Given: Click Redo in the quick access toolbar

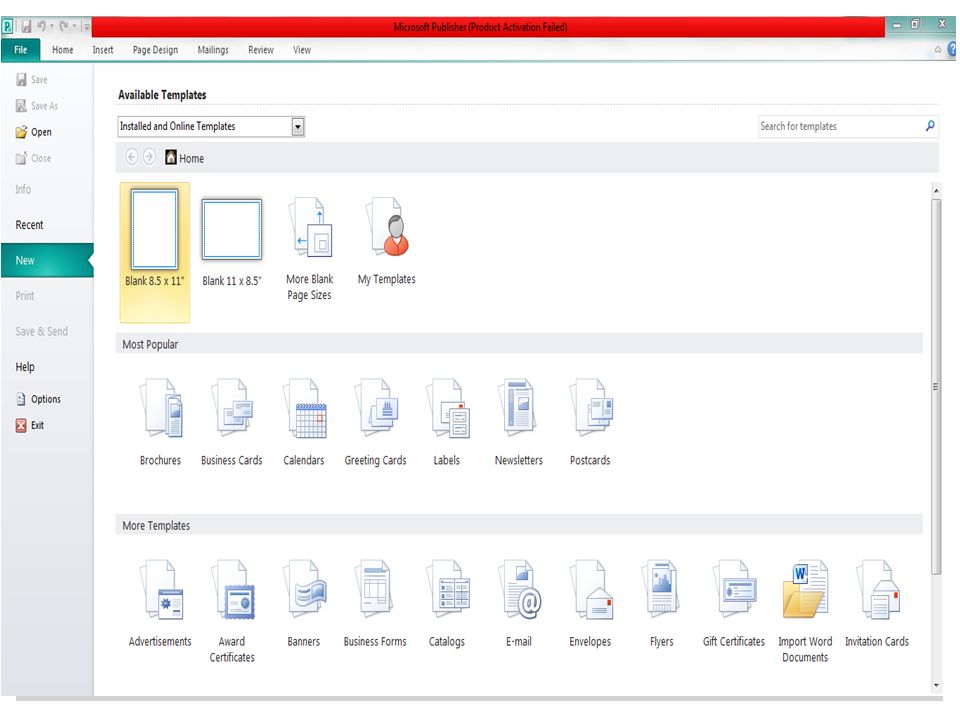Looking at the screenshot, I should tap(64, 26).
